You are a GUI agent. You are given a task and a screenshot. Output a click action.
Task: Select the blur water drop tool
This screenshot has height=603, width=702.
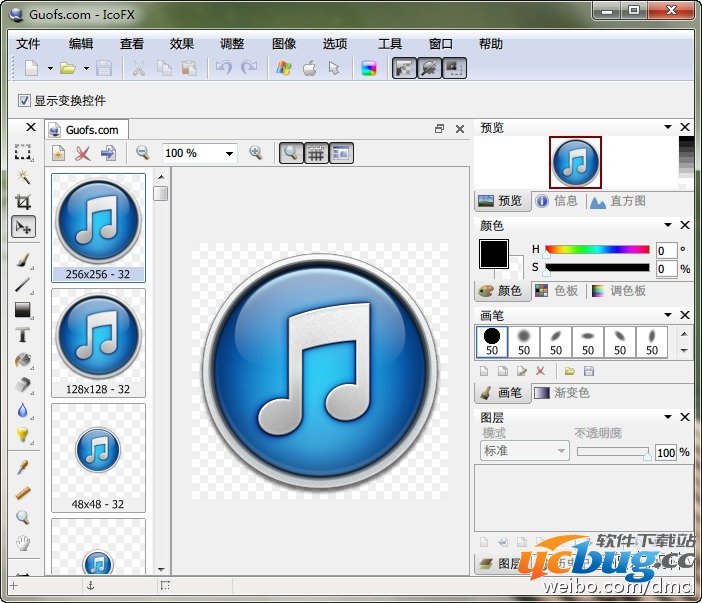23,410
